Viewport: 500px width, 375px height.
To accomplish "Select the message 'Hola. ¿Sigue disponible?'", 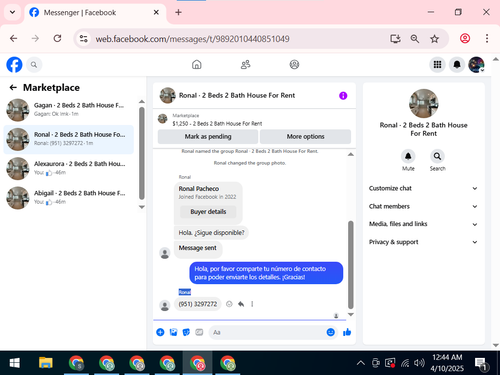I will [x=211, y=233].
